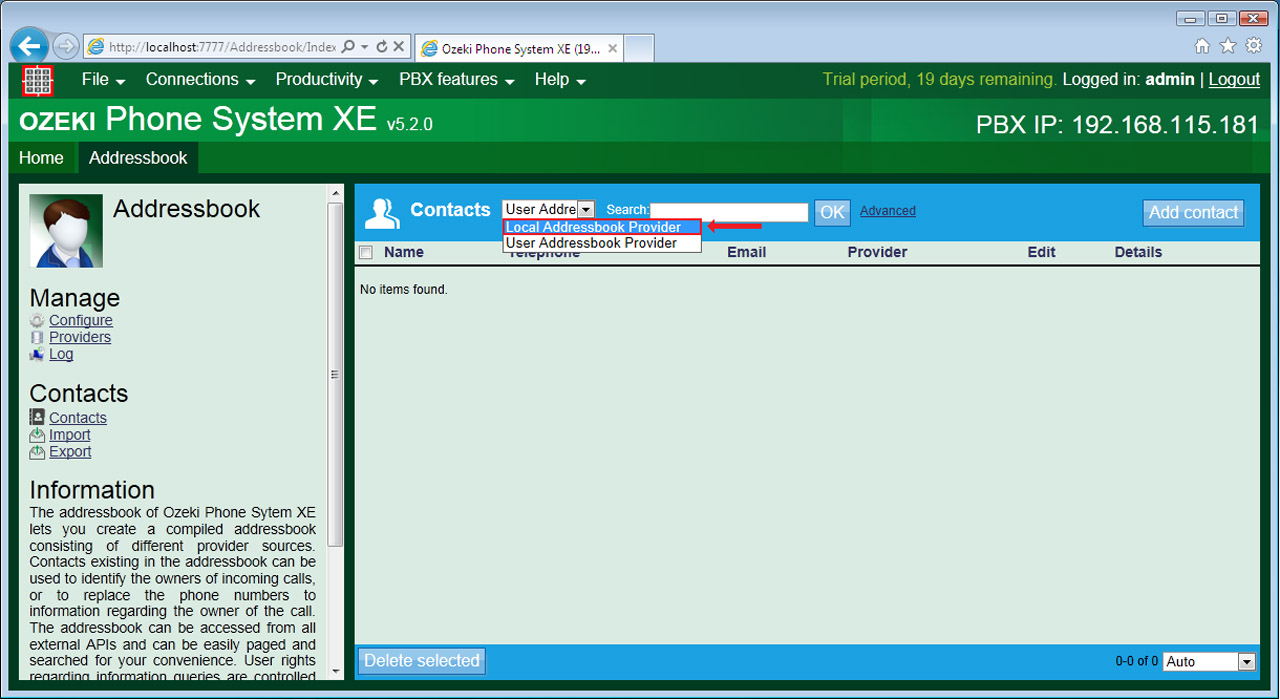This screenshot has width=1280, height=700.
Task: Click the Edit column header
Action: click(x=1041, y=252)
